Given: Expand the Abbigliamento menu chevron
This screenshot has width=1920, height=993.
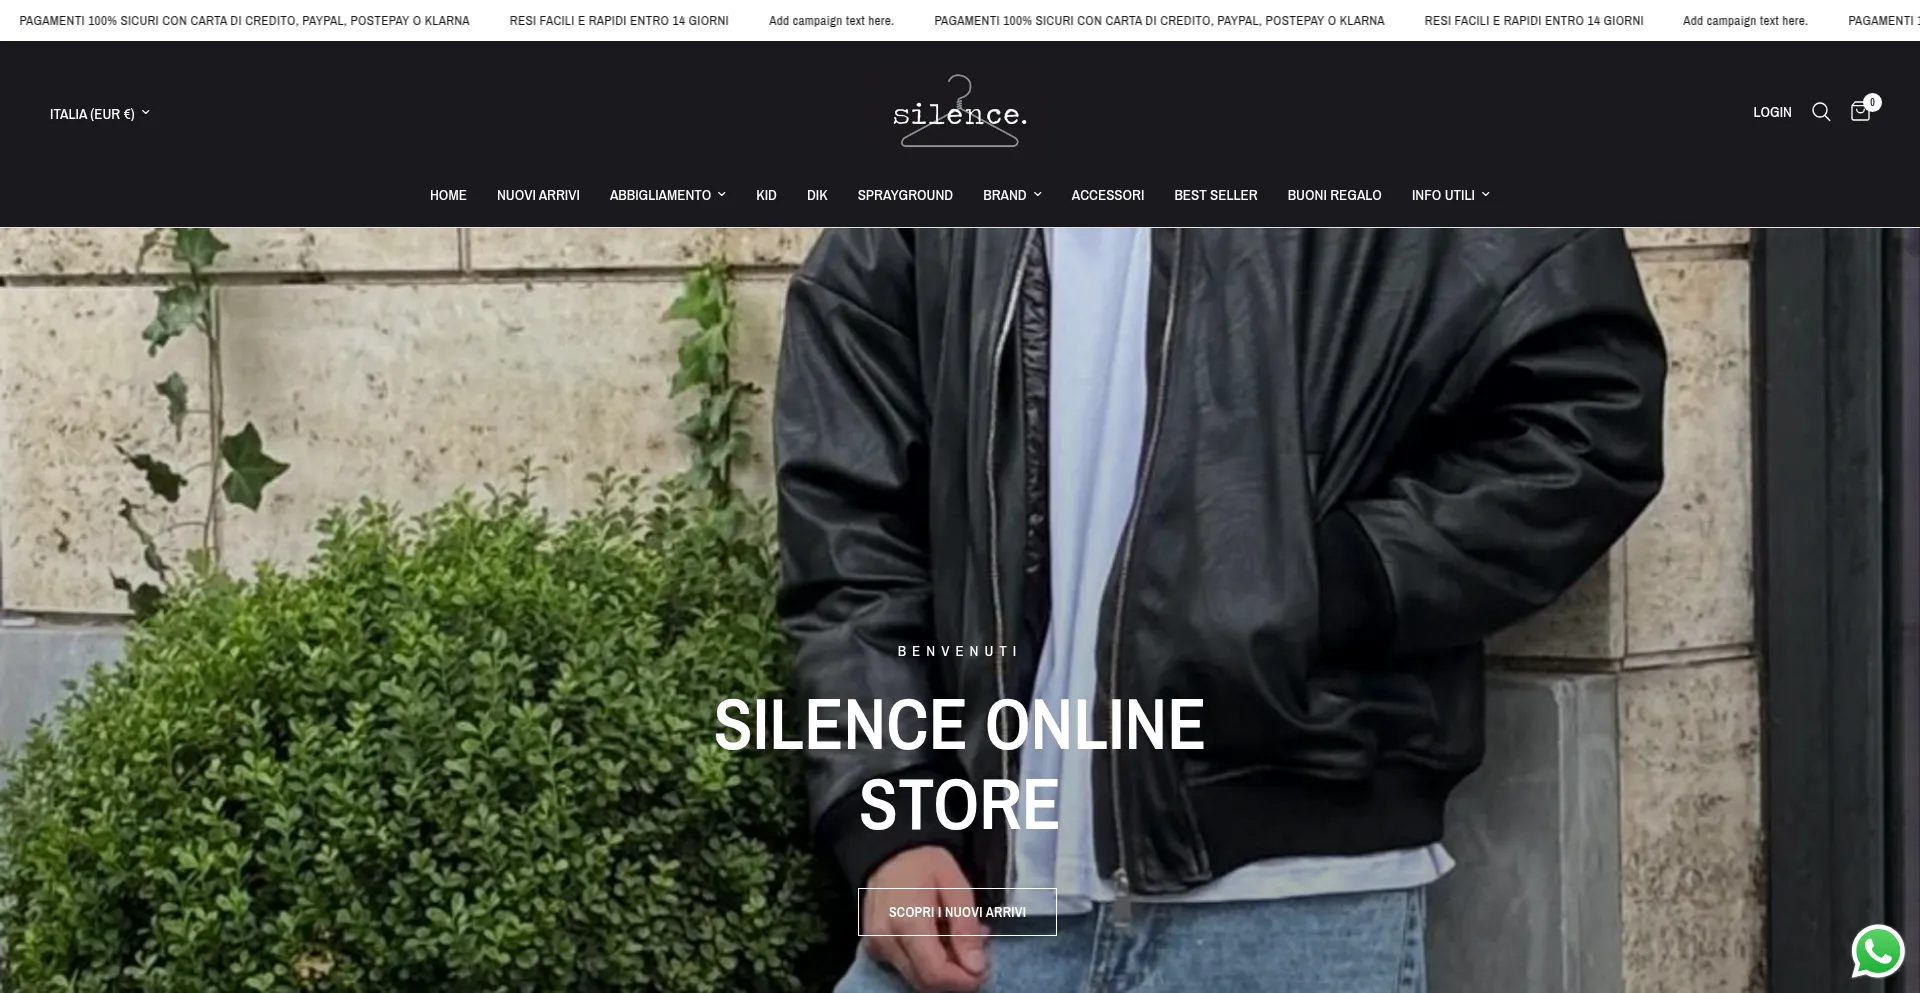Looking at the screenshot, I should pos(722,195).
